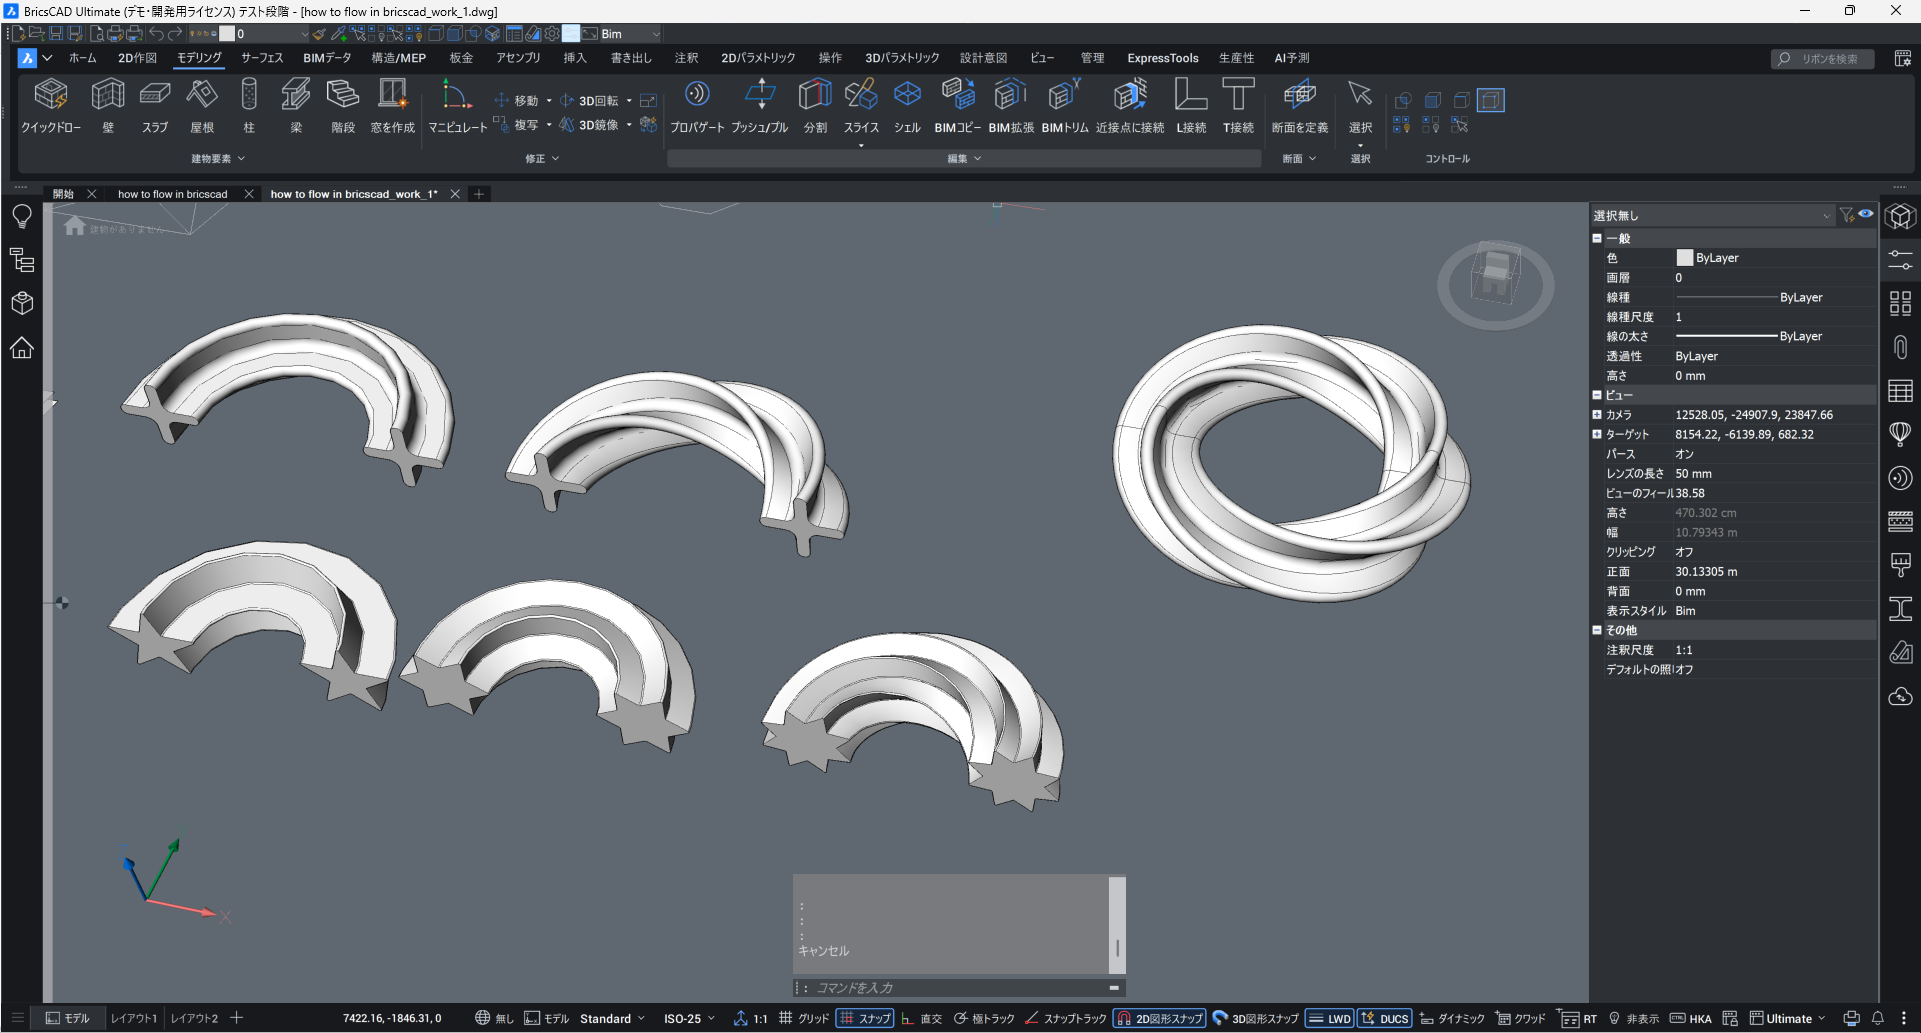The height and width of the screenshot is (1033, 1921).
Task: Click the ByLayer color swatch
Action: (x=1685, y=258)
